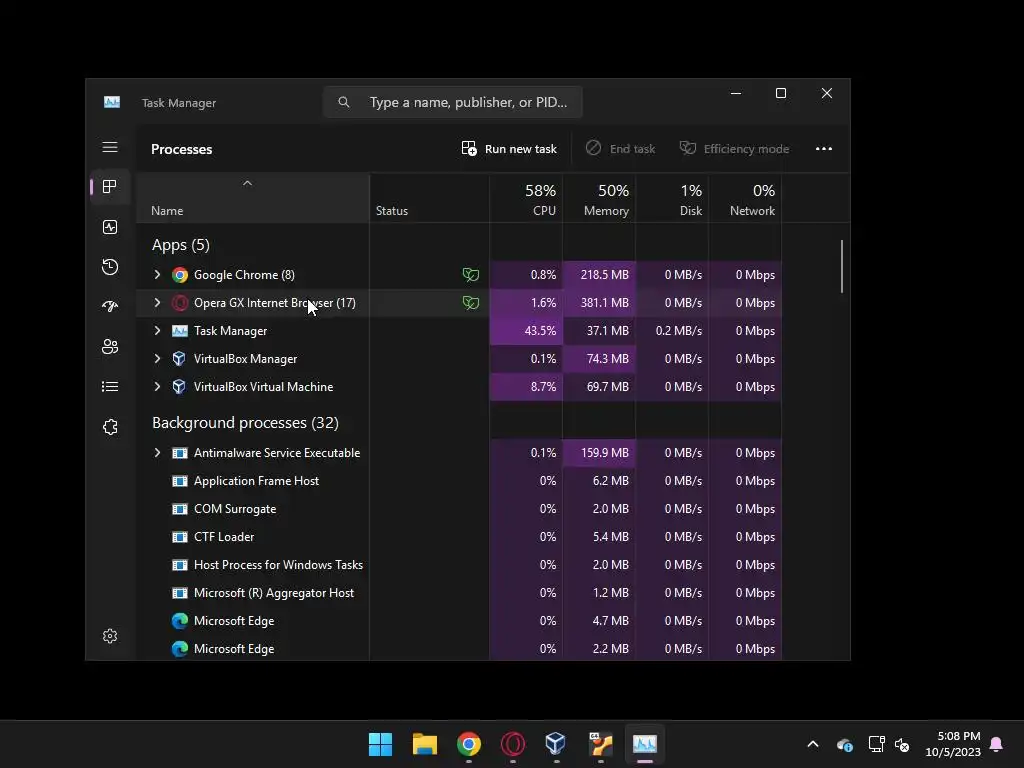Click the muted volume tray icon
1024x768 pixels.
tap(902, 744)
